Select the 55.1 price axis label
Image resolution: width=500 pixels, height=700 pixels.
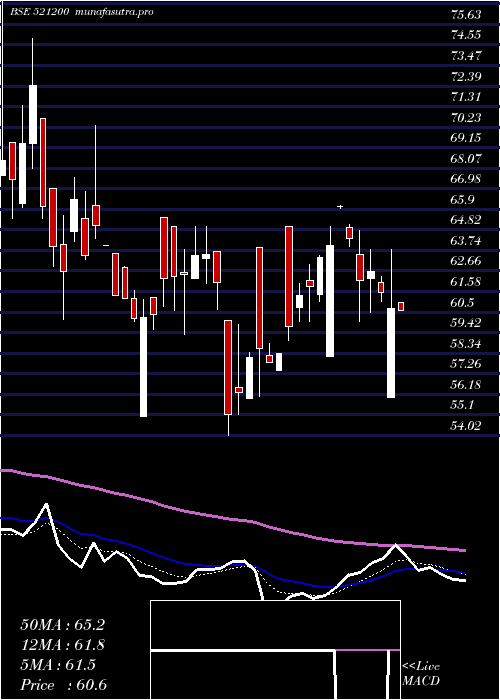(462, 405)
